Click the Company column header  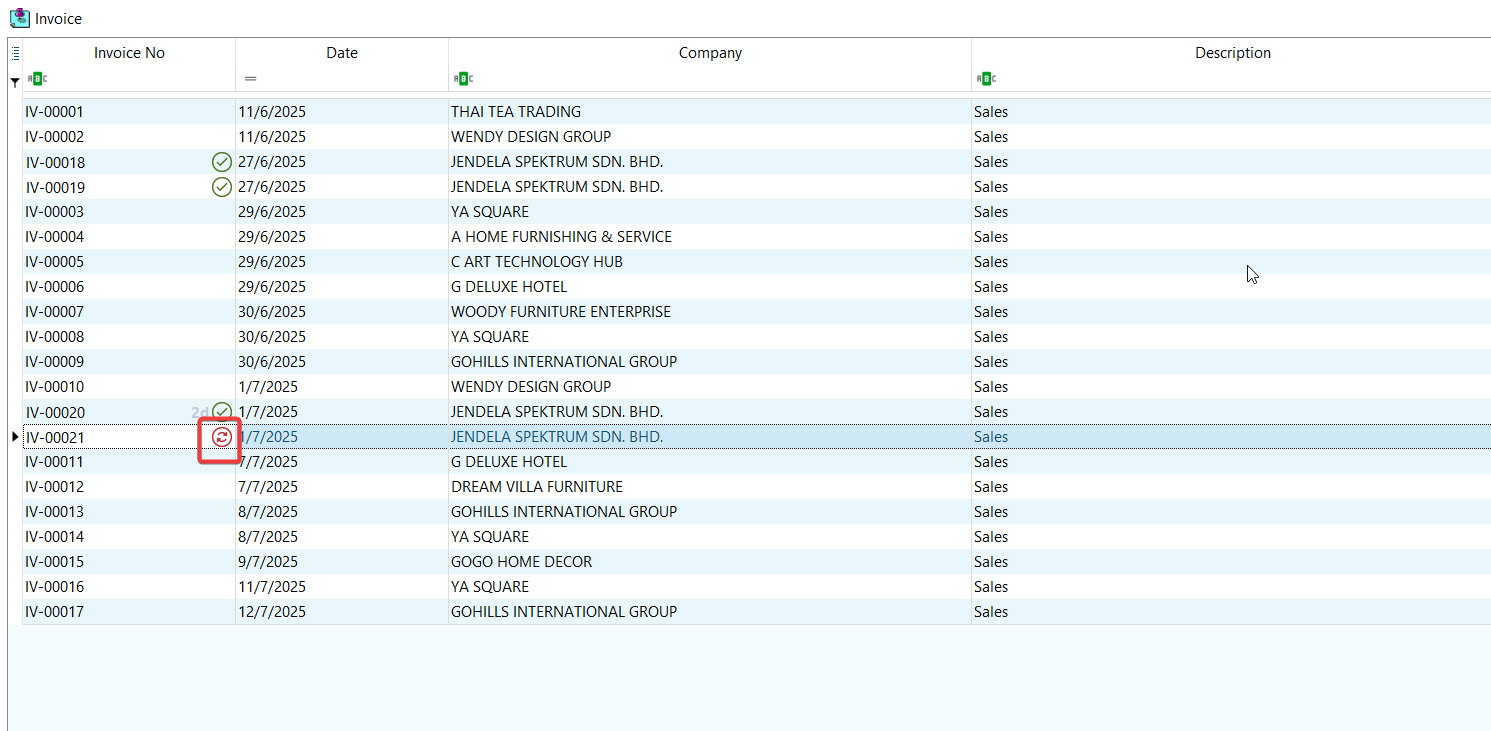click(x=710, y=53)
